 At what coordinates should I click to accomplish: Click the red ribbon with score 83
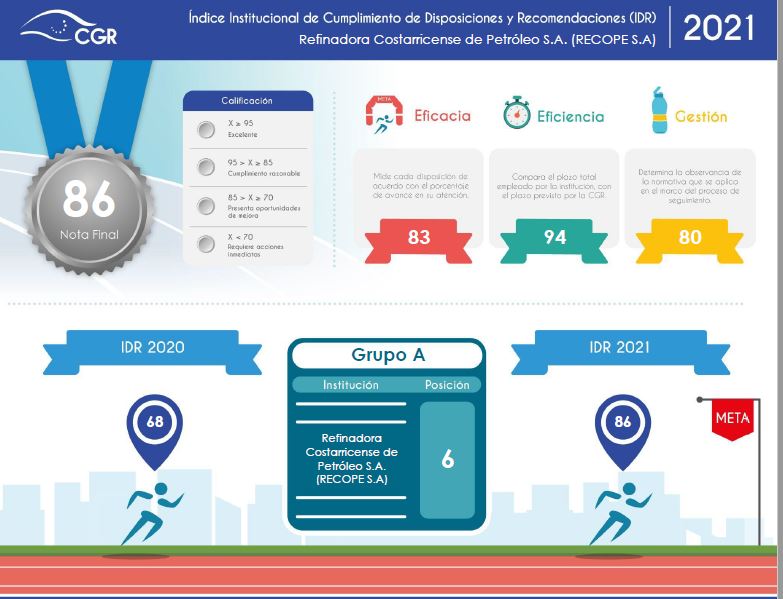pos(419,238)
